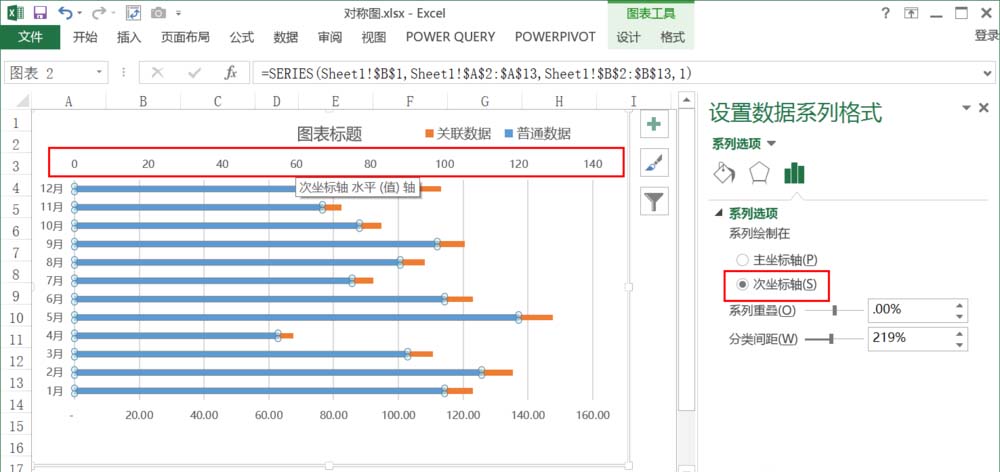
Task: Select 主坐标轴(P) radio button
Action: pyautogui.click(x=742, y=260)
